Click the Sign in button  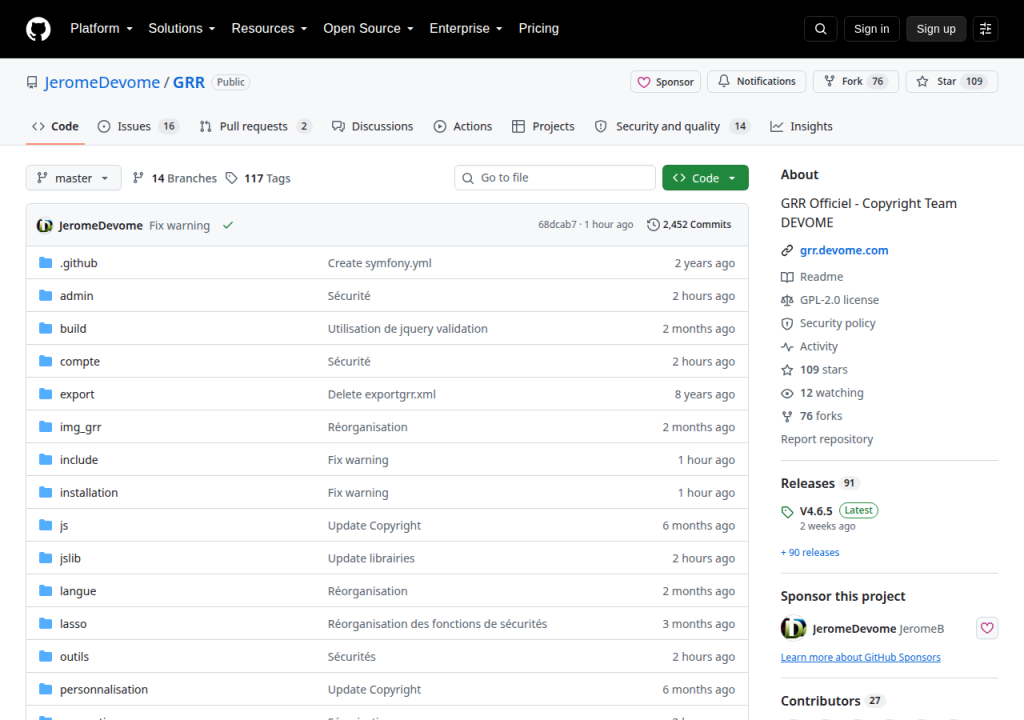(871, 29)
